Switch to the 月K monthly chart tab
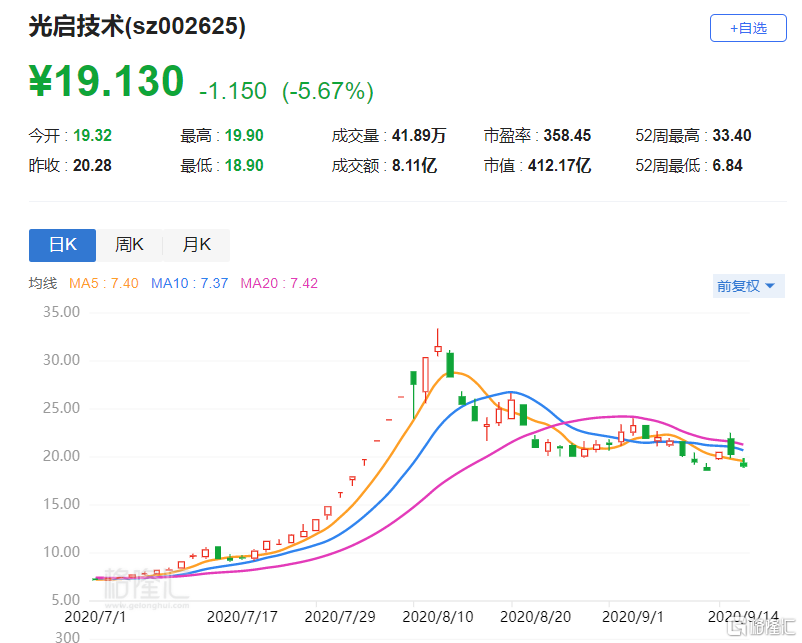The height and width of the screenshot is (643, 802). point(196,245)
